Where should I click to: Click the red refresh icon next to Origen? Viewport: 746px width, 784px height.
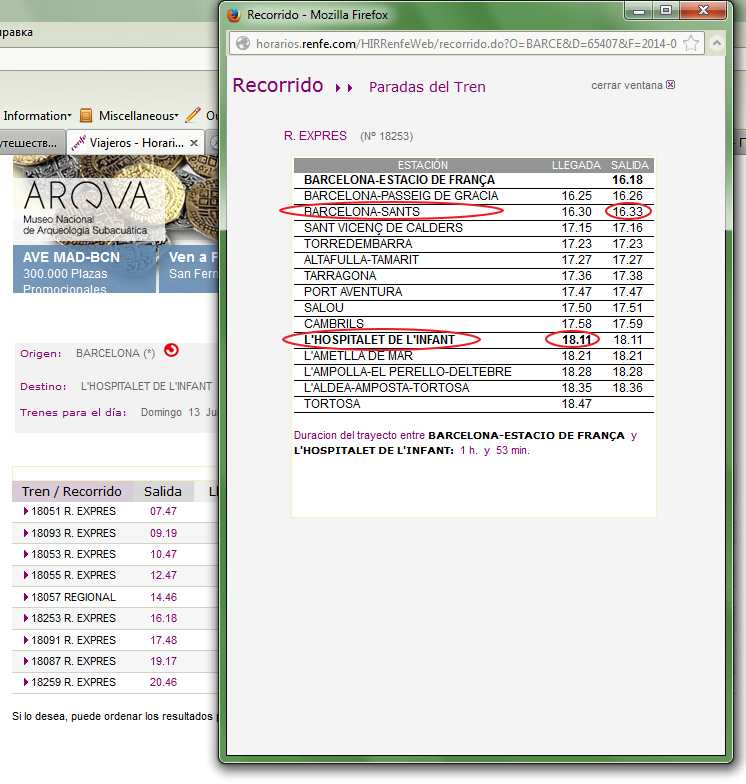172,350
